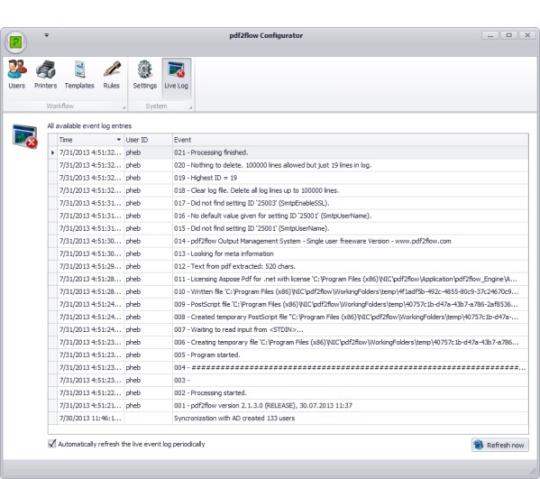This screenshot has width=540, height=479.
Task: Click the row indicator arrow of first row
Action: click(x=53, y=153)
